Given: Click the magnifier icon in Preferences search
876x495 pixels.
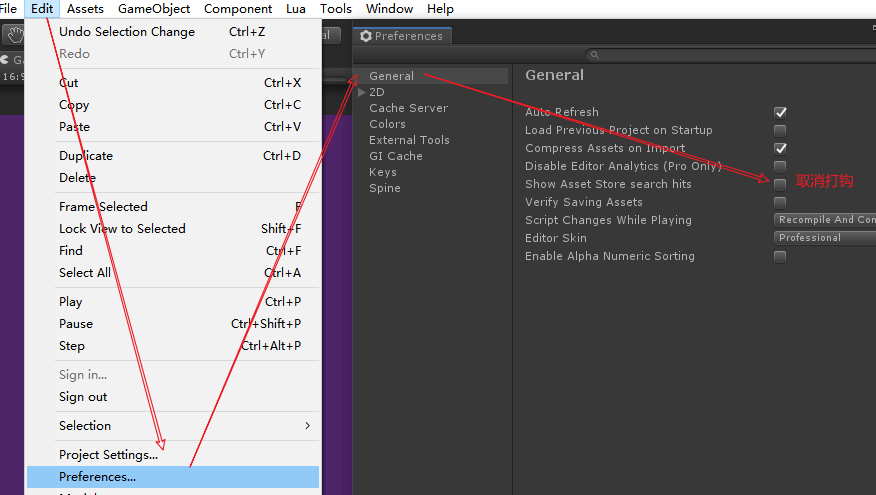Looking at the screenshot, I should (x=594, y=55).
